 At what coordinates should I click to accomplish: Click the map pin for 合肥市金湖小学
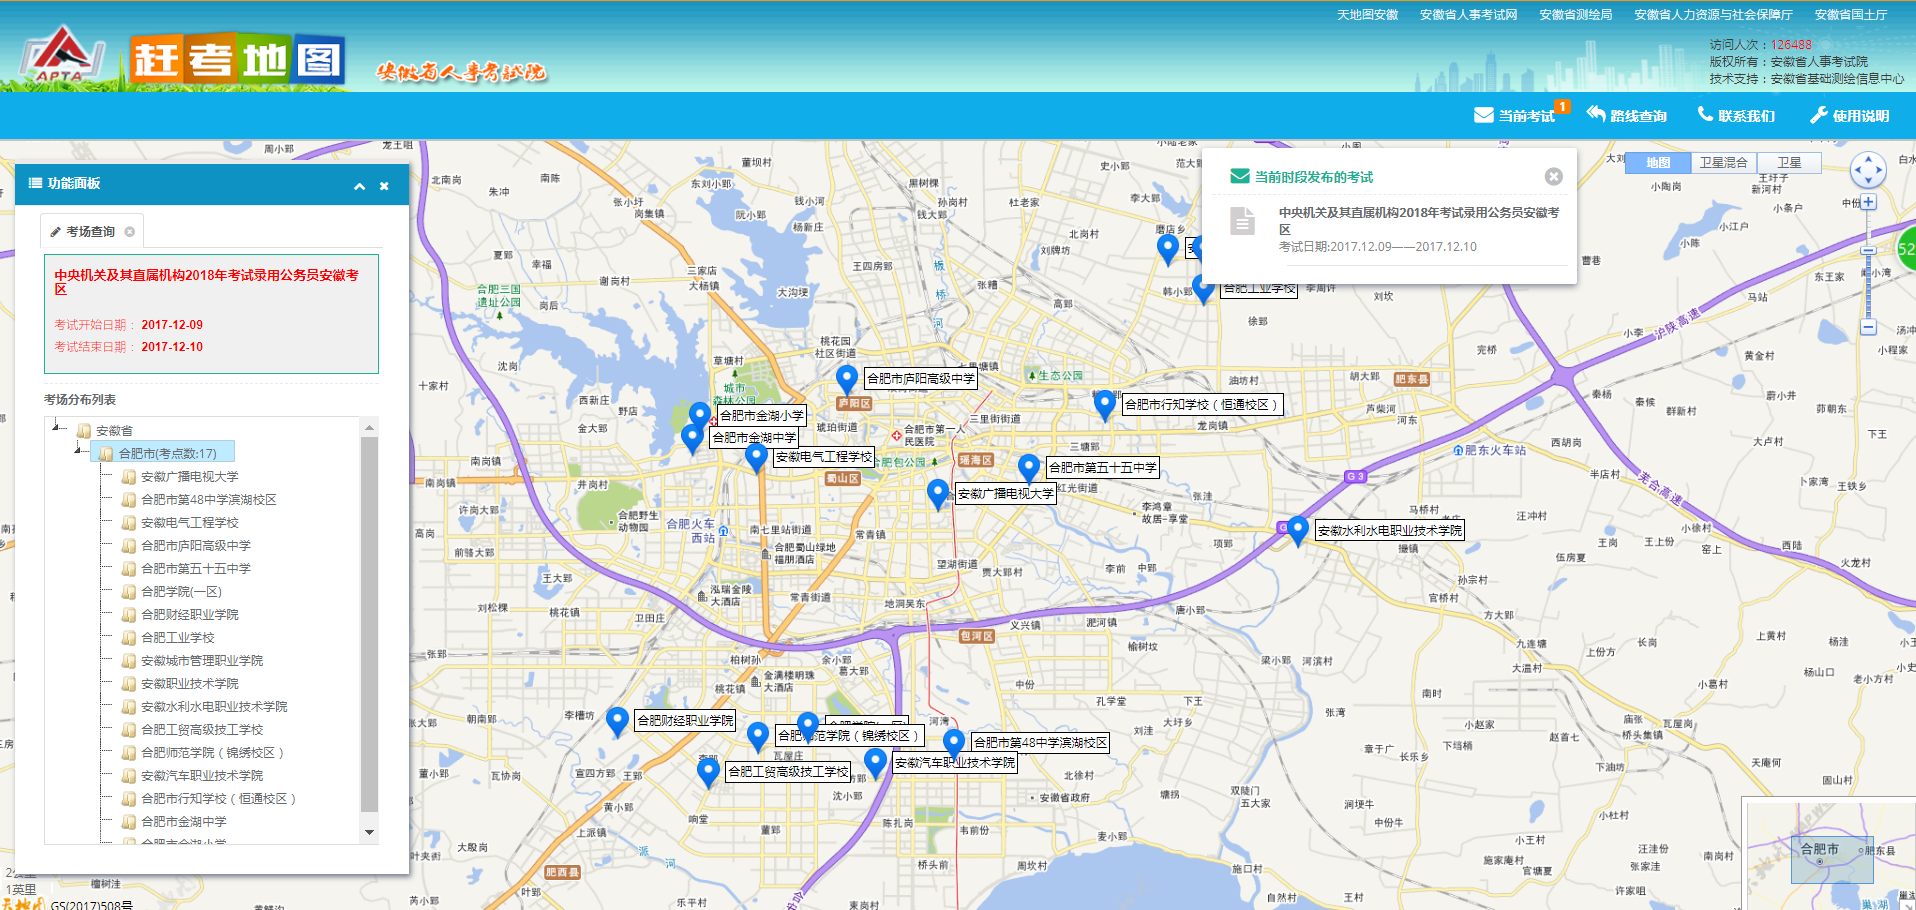[x=701, y=416]
